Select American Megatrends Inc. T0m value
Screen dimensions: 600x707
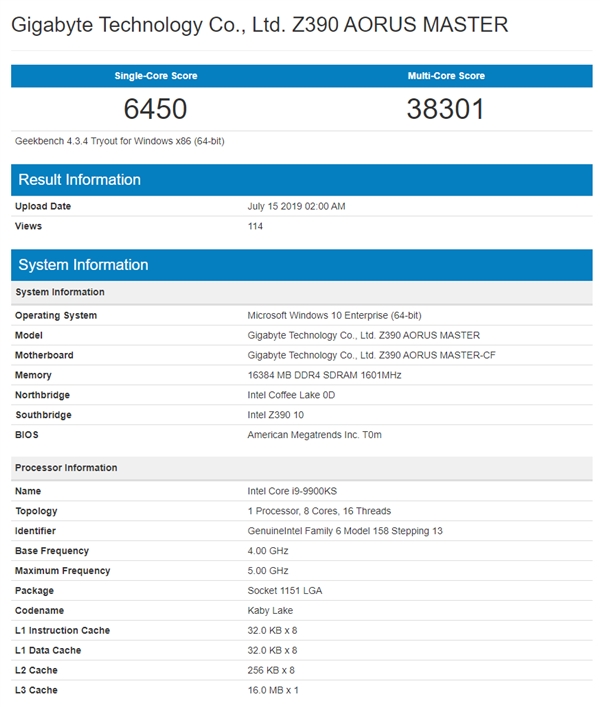(x=315, y=435)
